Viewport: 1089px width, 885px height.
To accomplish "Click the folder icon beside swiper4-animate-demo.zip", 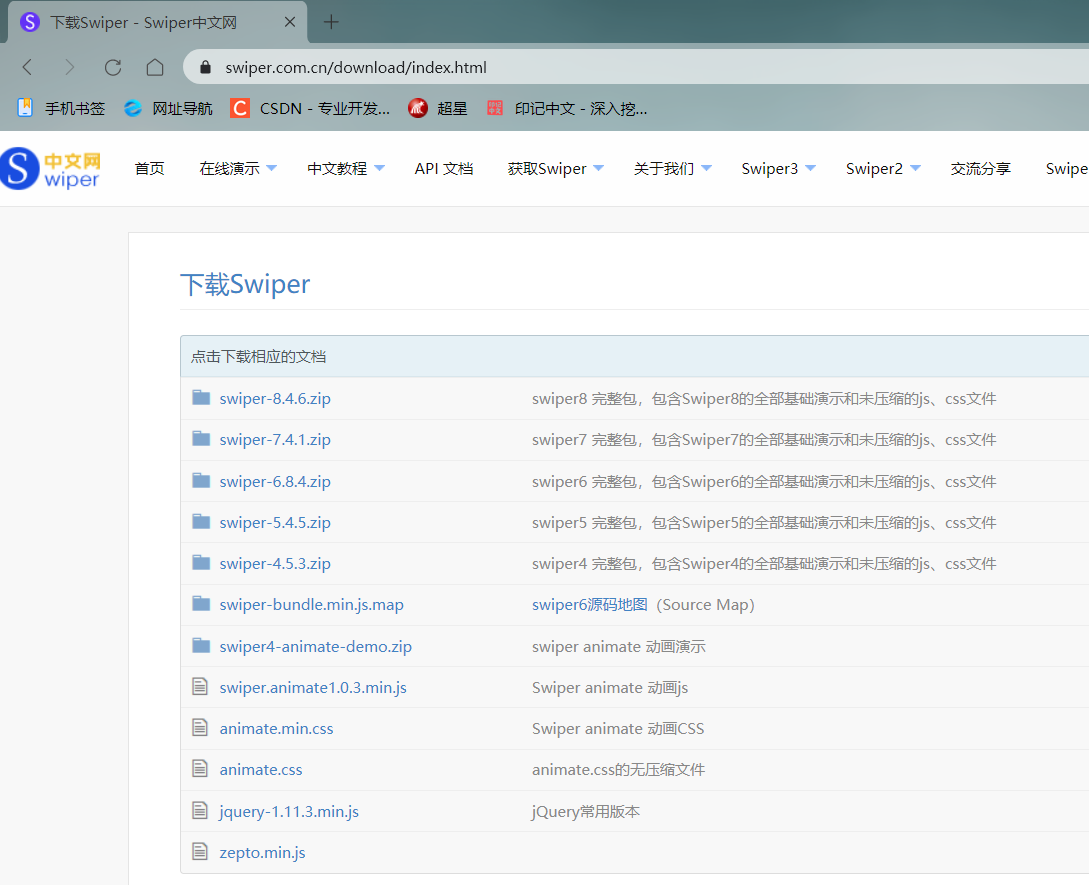I will coord(201,645).
